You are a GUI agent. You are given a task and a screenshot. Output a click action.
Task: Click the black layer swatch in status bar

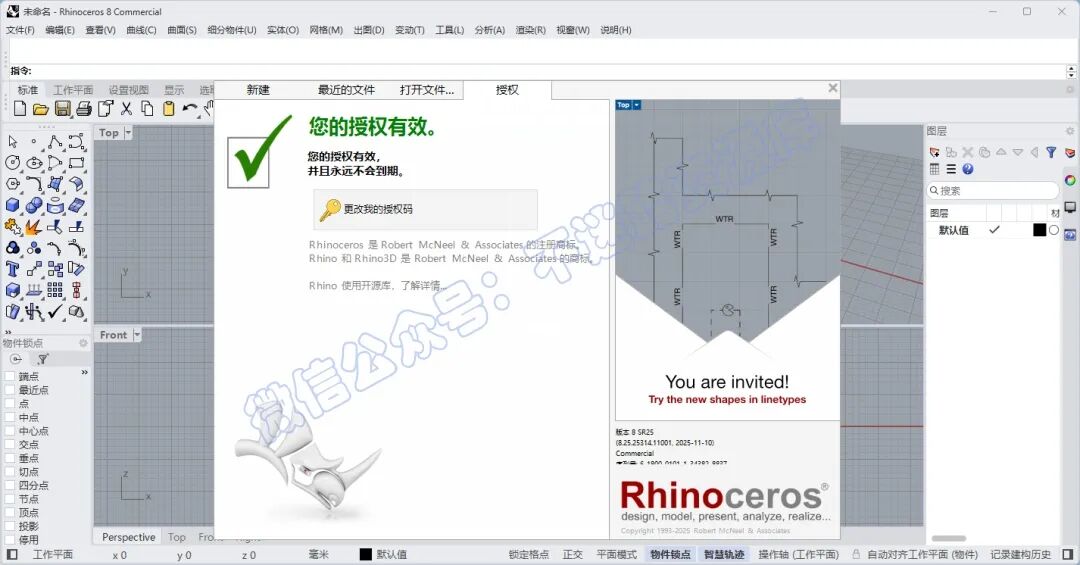[366, 554]
